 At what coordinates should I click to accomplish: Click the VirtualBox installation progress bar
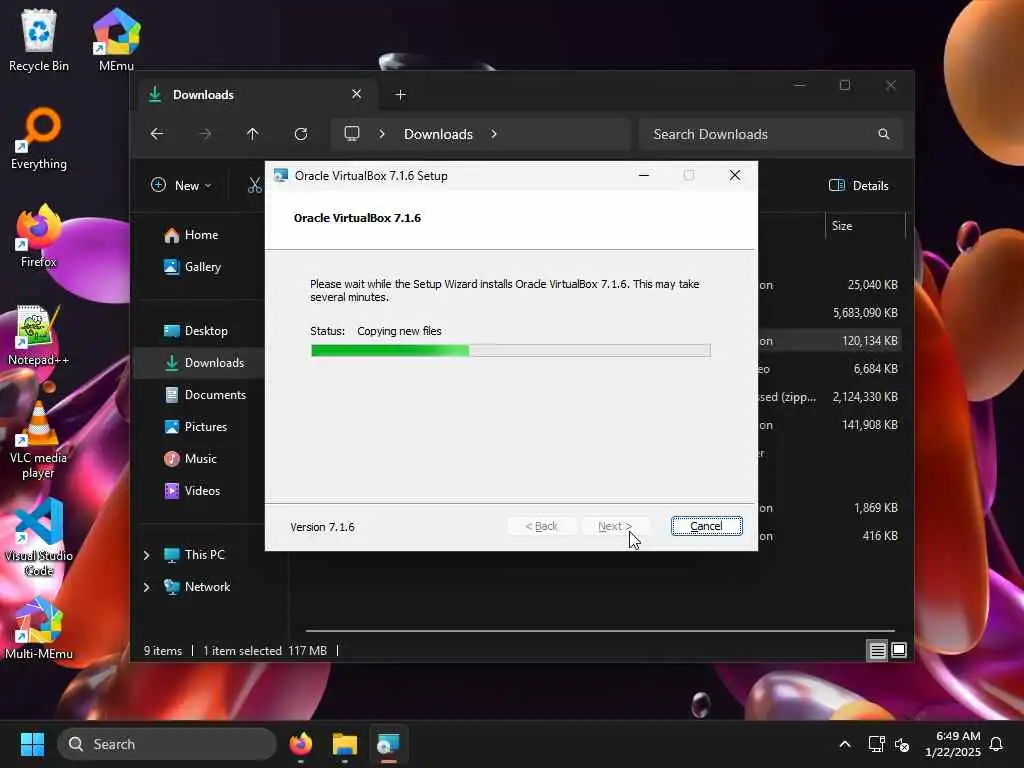(x=511, y=351)
